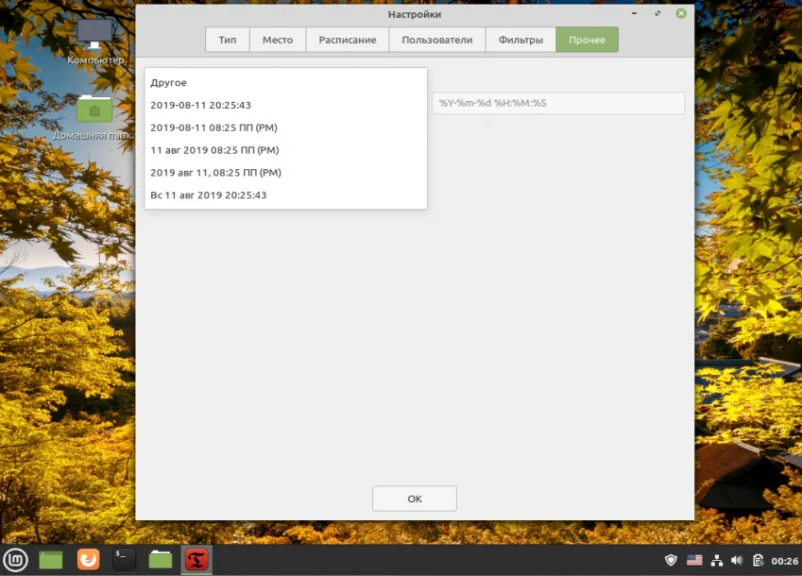
Task: Maximize the Настройки window
Action: coord(657,13)
